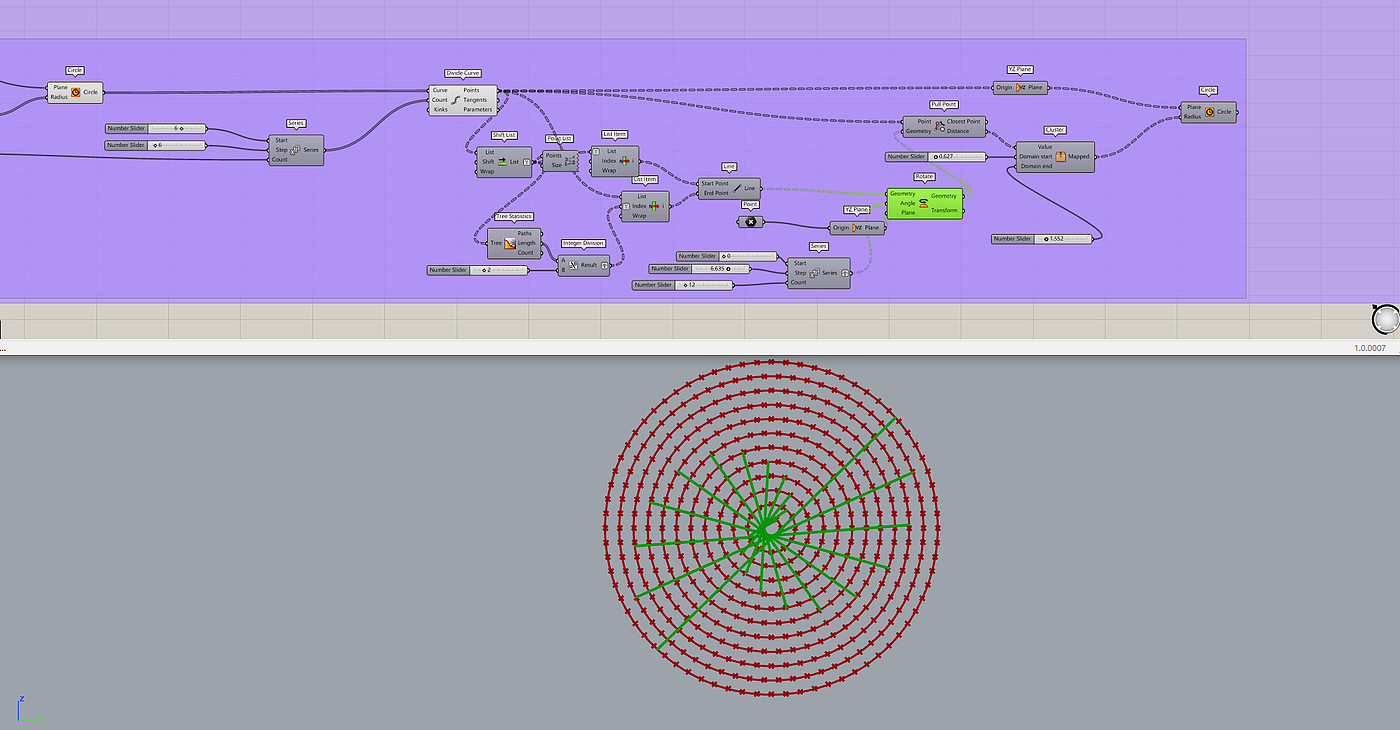1400x730 pixels.
Task: Click the 'Start Point' input of Line
Action: coord(715,184)
